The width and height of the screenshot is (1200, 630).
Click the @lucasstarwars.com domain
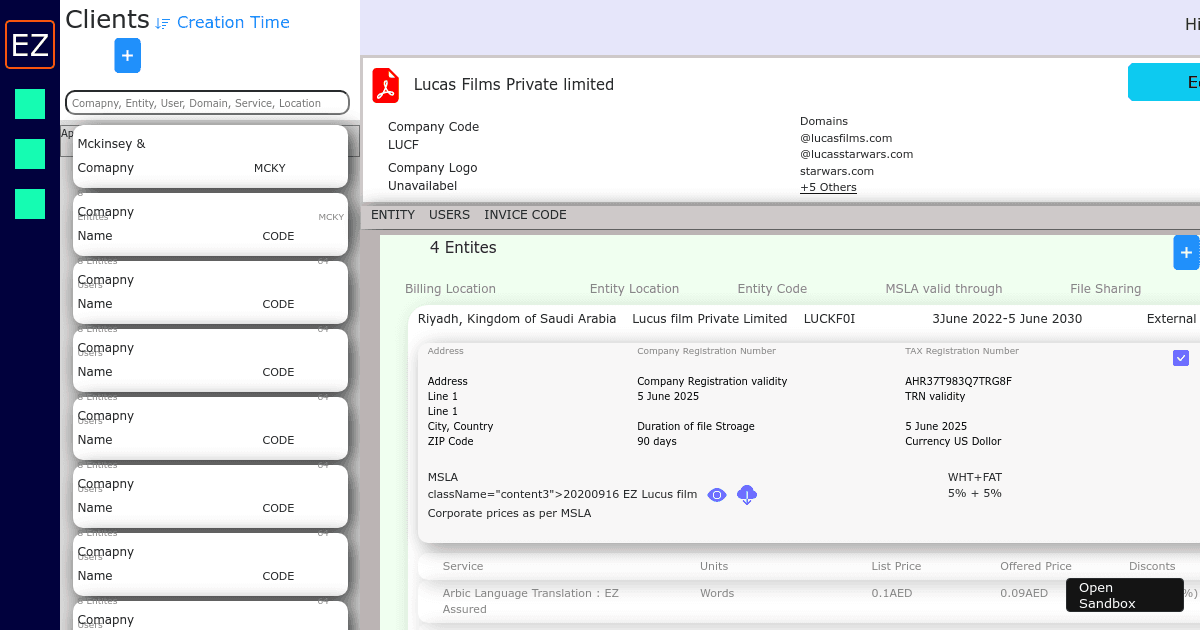[x=857, y=155]
